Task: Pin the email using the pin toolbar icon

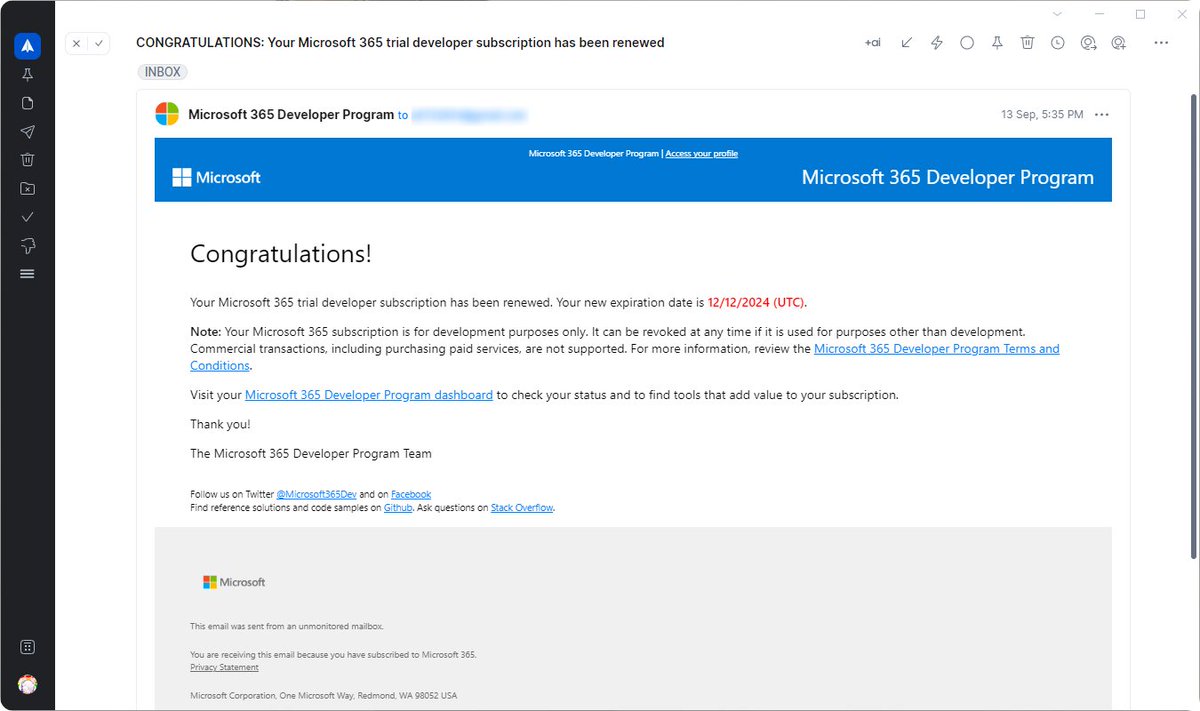Action: point(996,42)
